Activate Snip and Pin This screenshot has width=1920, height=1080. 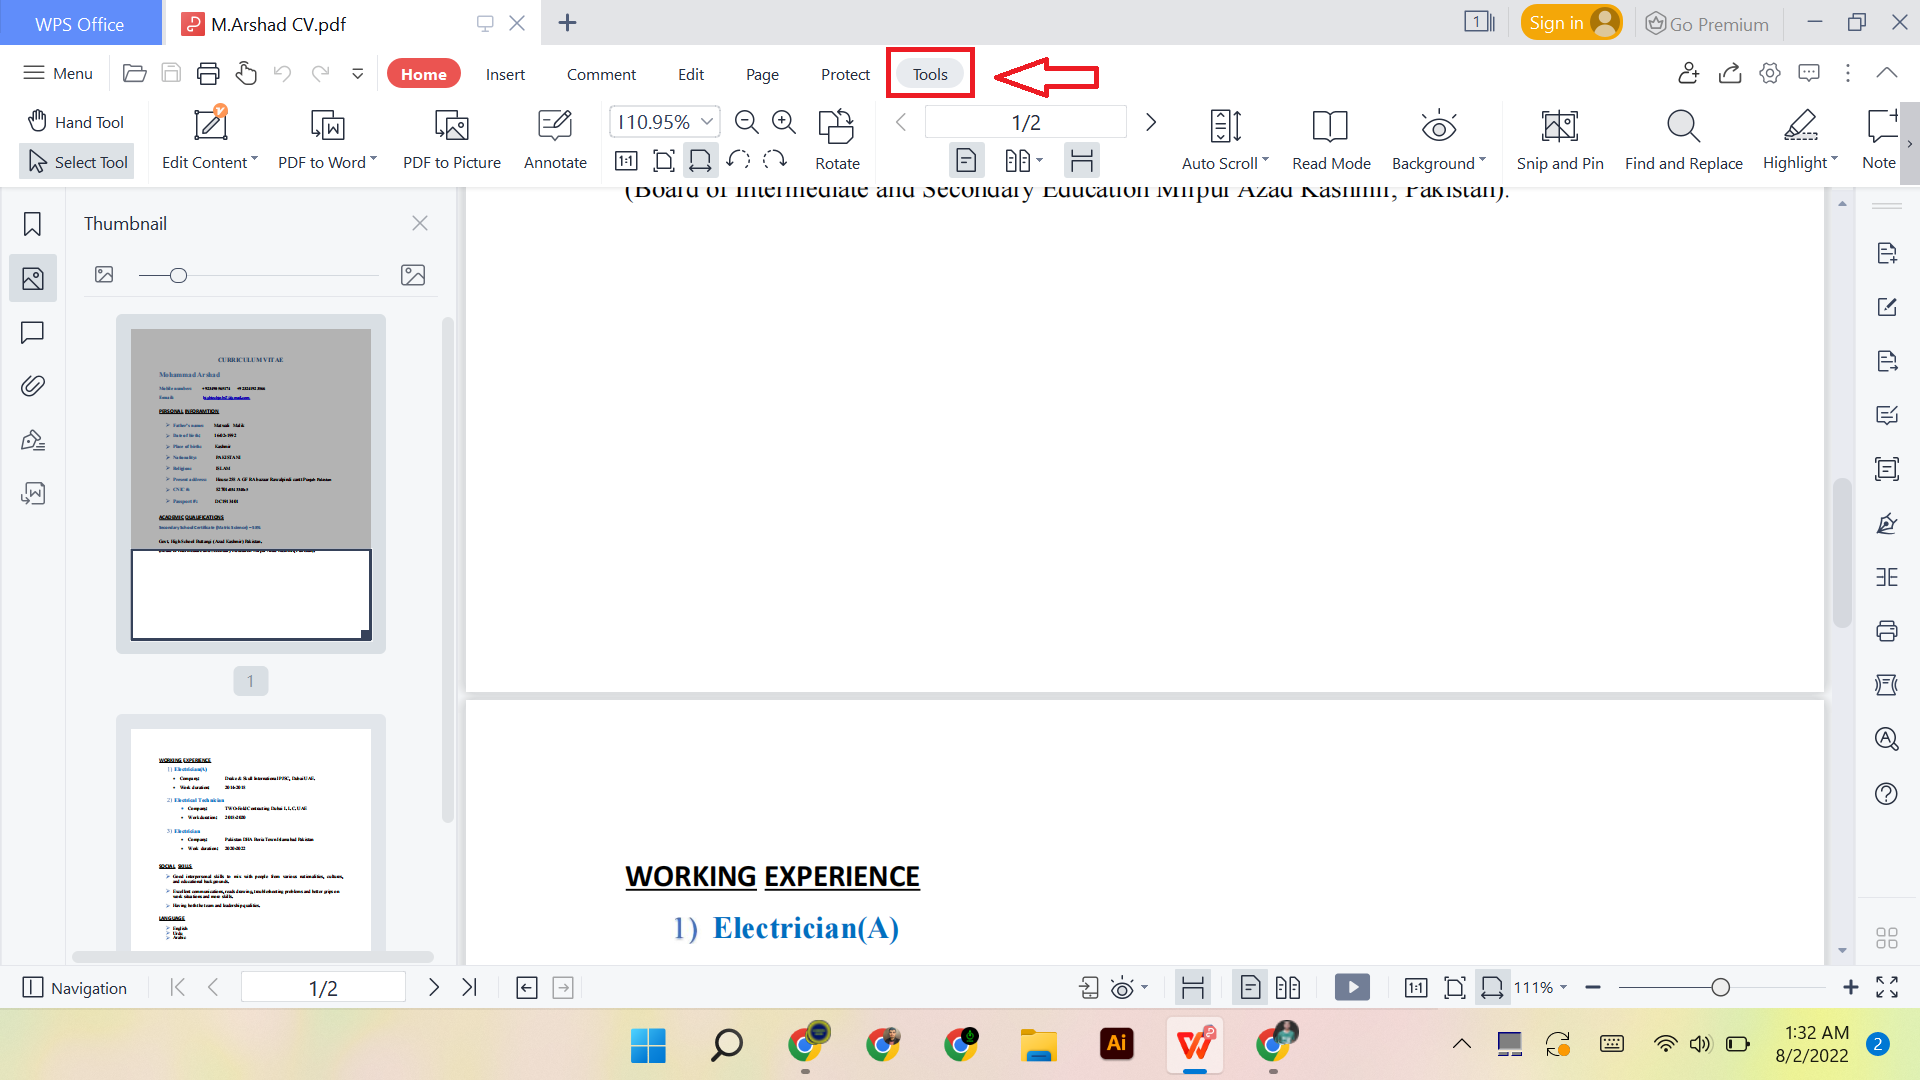pyautogui.click(x=1559, y=138)
